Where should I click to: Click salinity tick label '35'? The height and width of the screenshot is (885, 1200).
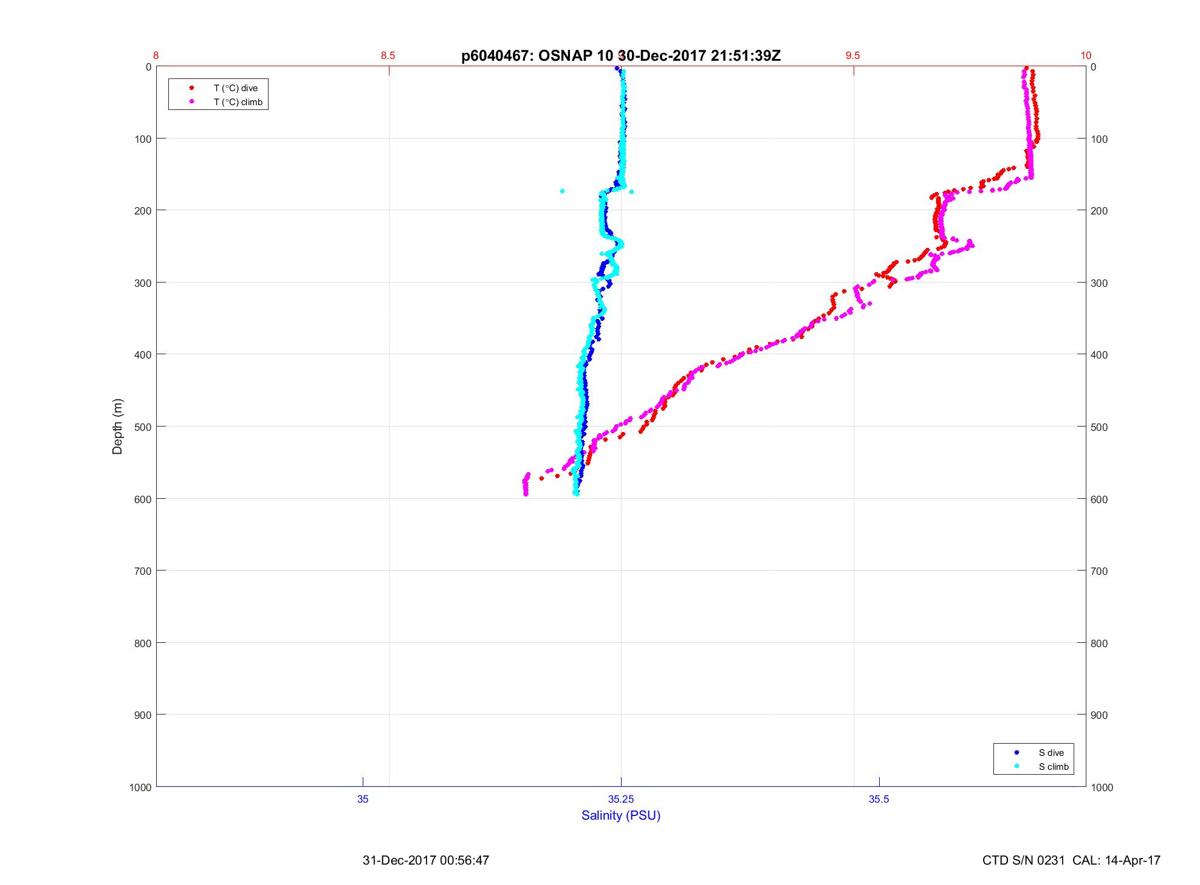pos(363,799)
